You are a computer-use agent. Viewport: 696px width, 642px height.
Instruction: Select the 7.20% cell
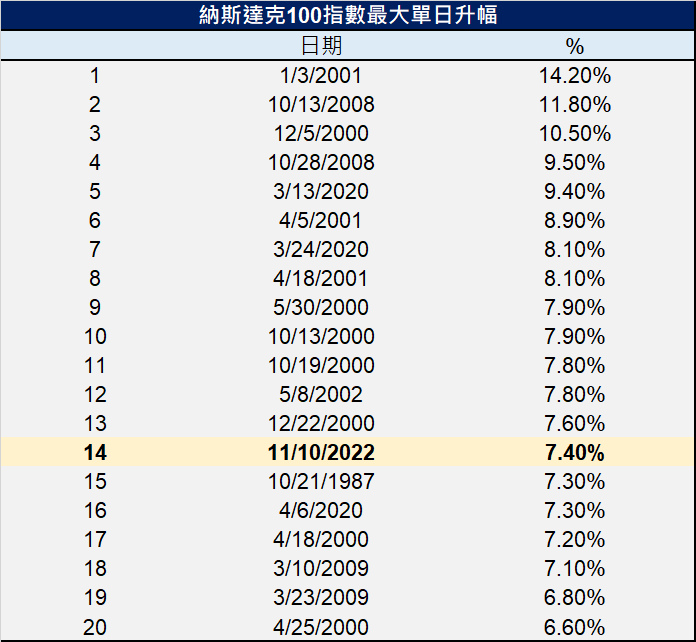click(x=575, y=539)
